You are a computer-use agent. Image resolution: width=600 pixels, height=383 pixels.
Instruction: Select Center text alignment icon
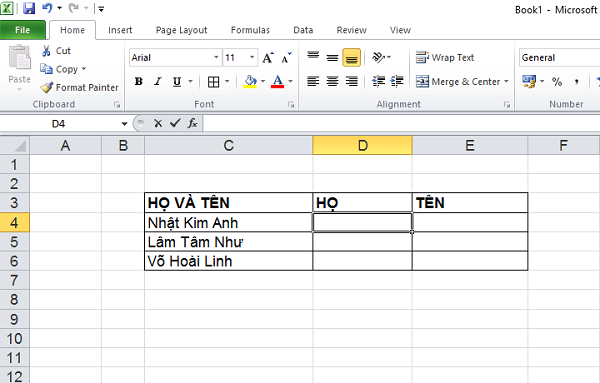(332, 81)
